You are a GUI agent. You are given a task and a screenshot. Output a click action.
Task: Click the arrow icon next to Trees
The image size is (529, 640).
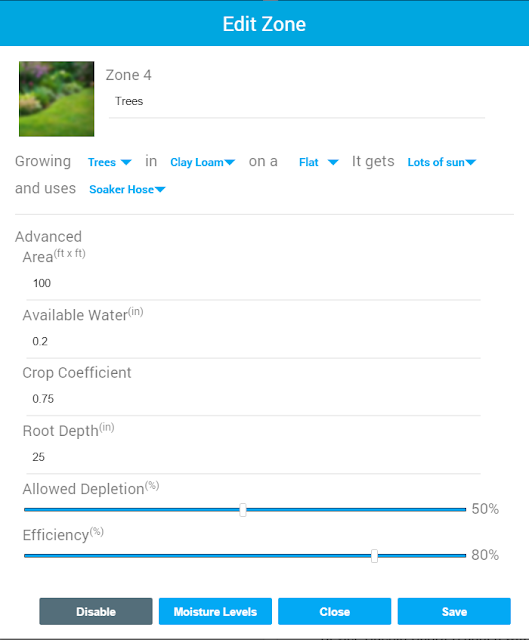tap(126, 162)
